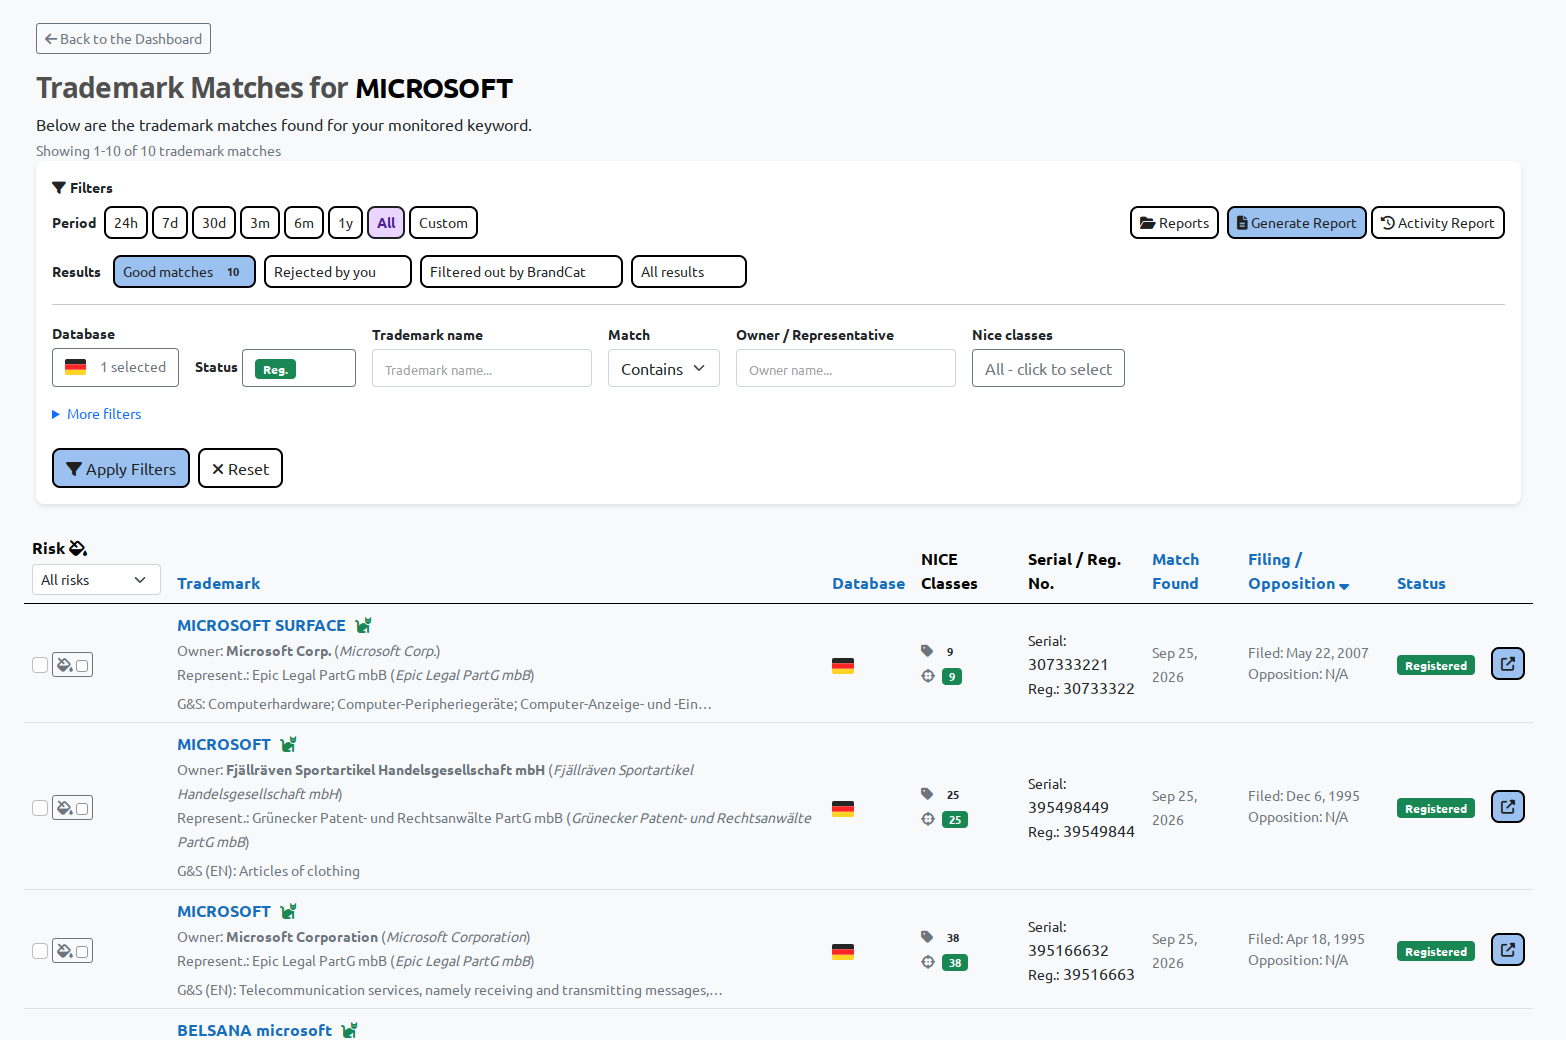
Task: Select the 1y period
Action: pos(345,223)
